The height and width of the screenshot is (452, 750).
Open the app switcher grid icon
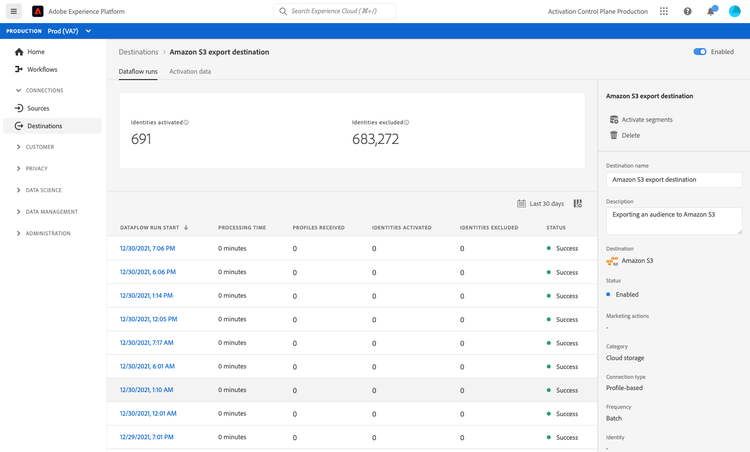[664, 11]
